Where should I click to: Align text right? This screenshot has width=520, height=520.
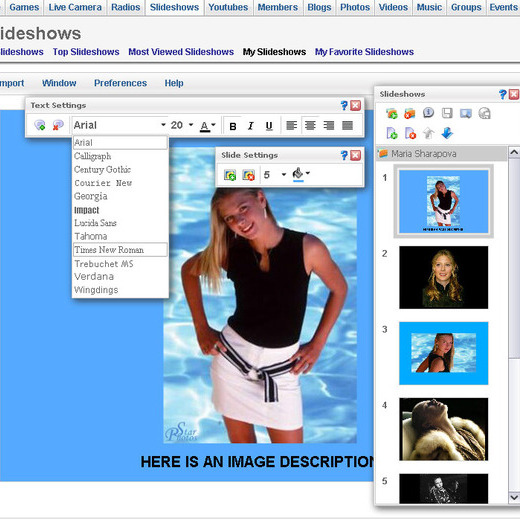tap(329, 126)
